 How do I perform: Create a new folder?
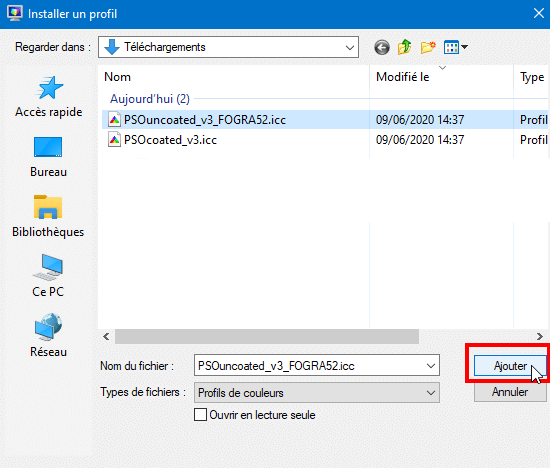coord(428,47)
